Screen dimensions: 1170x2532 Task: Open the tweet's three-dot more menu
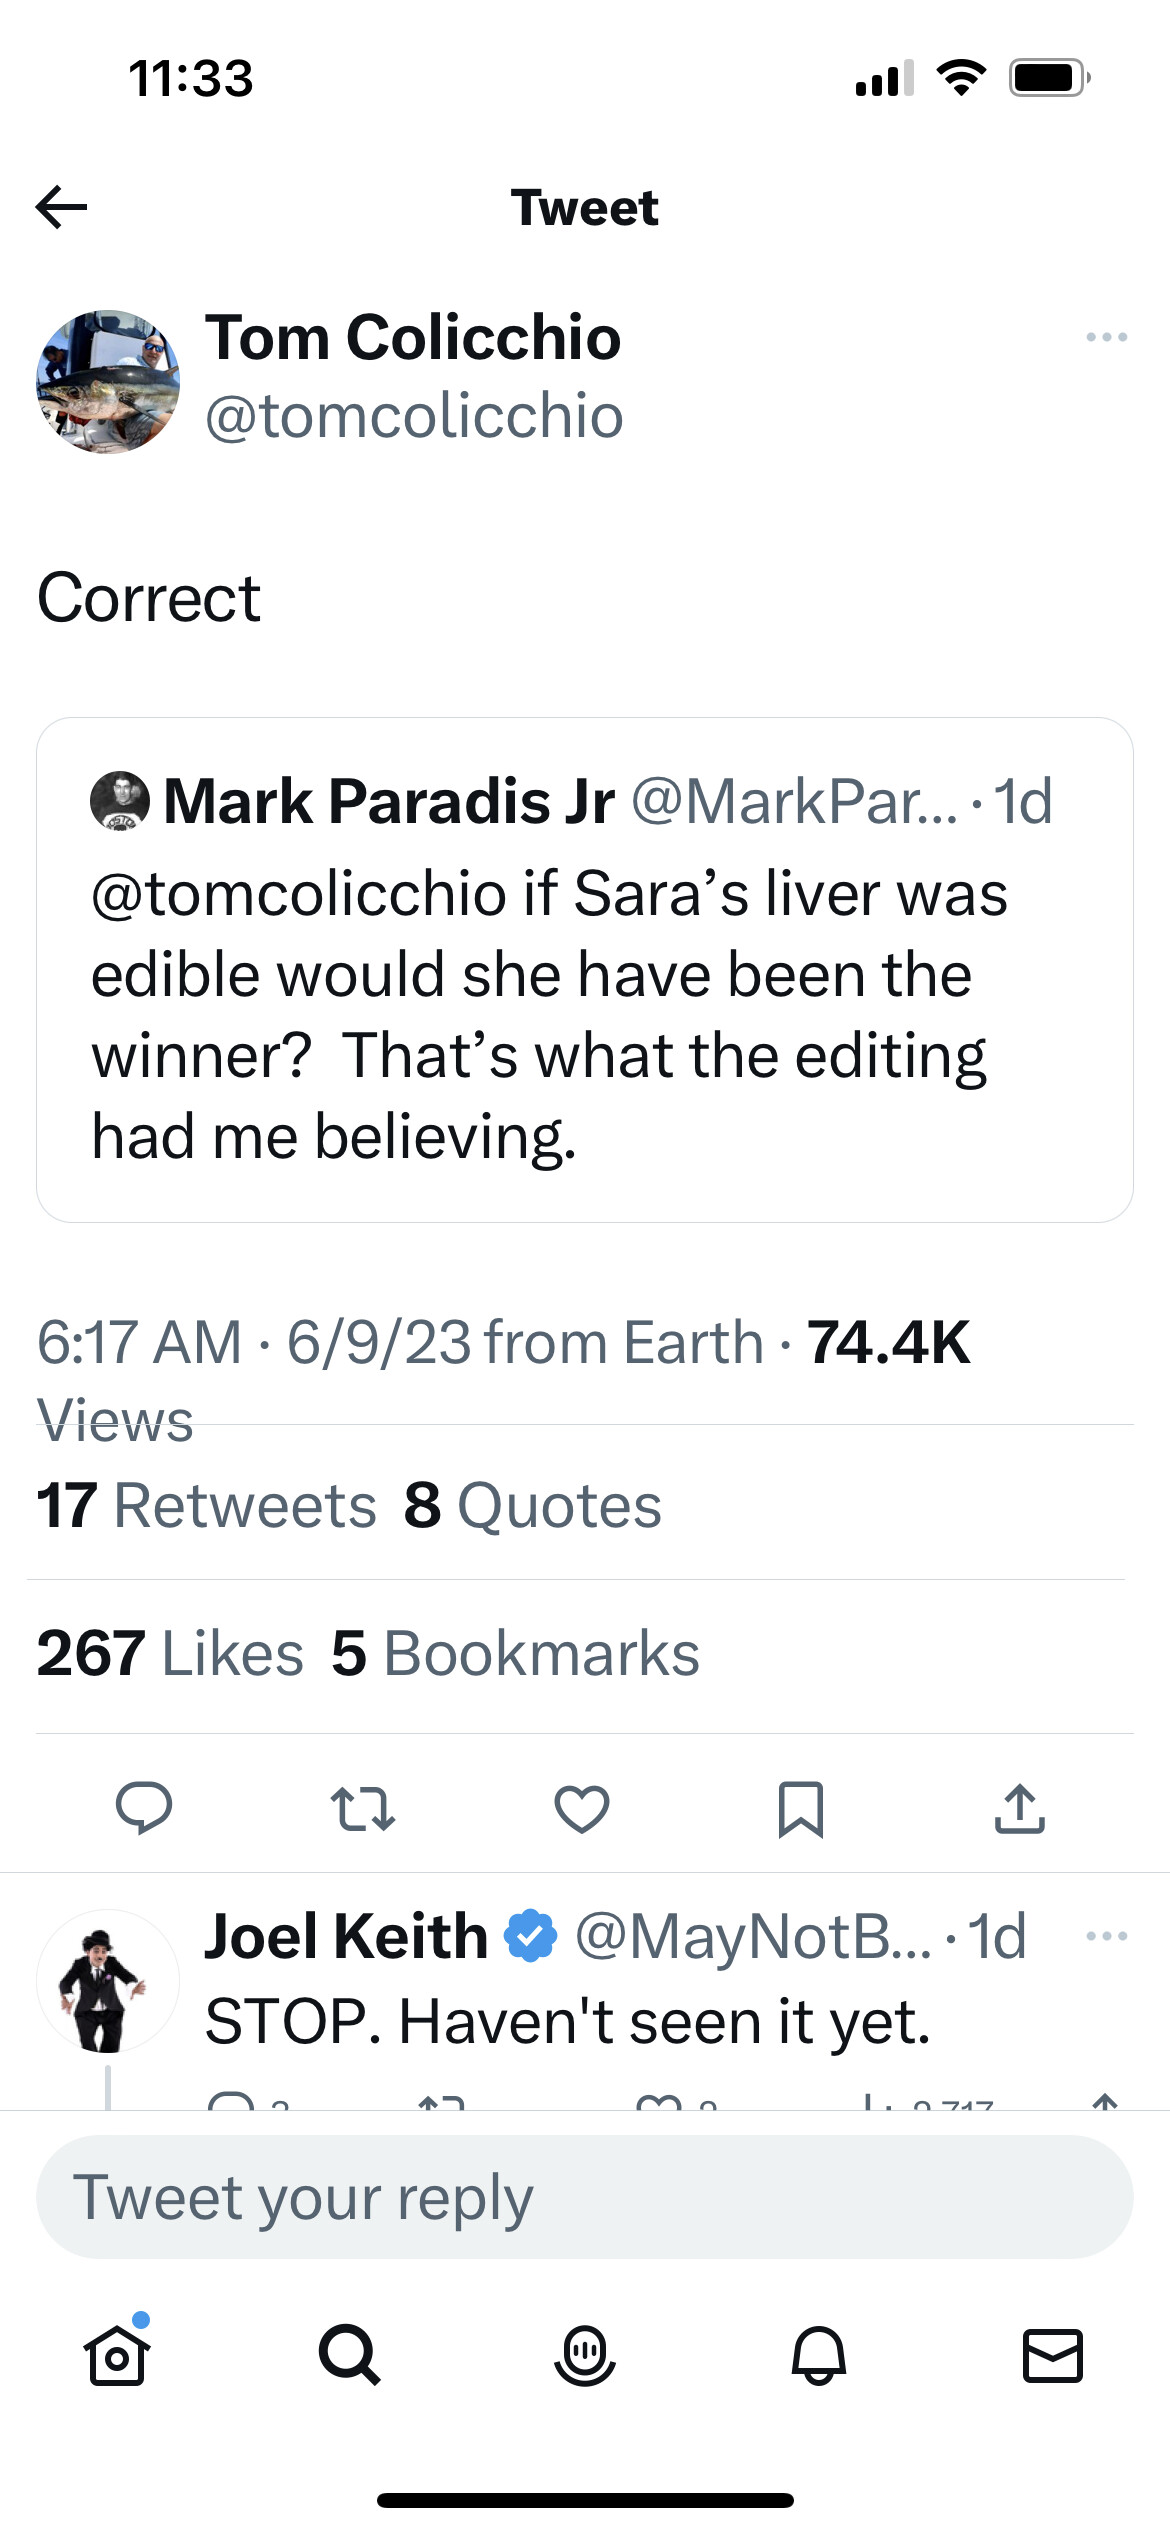click(1106, 338)
